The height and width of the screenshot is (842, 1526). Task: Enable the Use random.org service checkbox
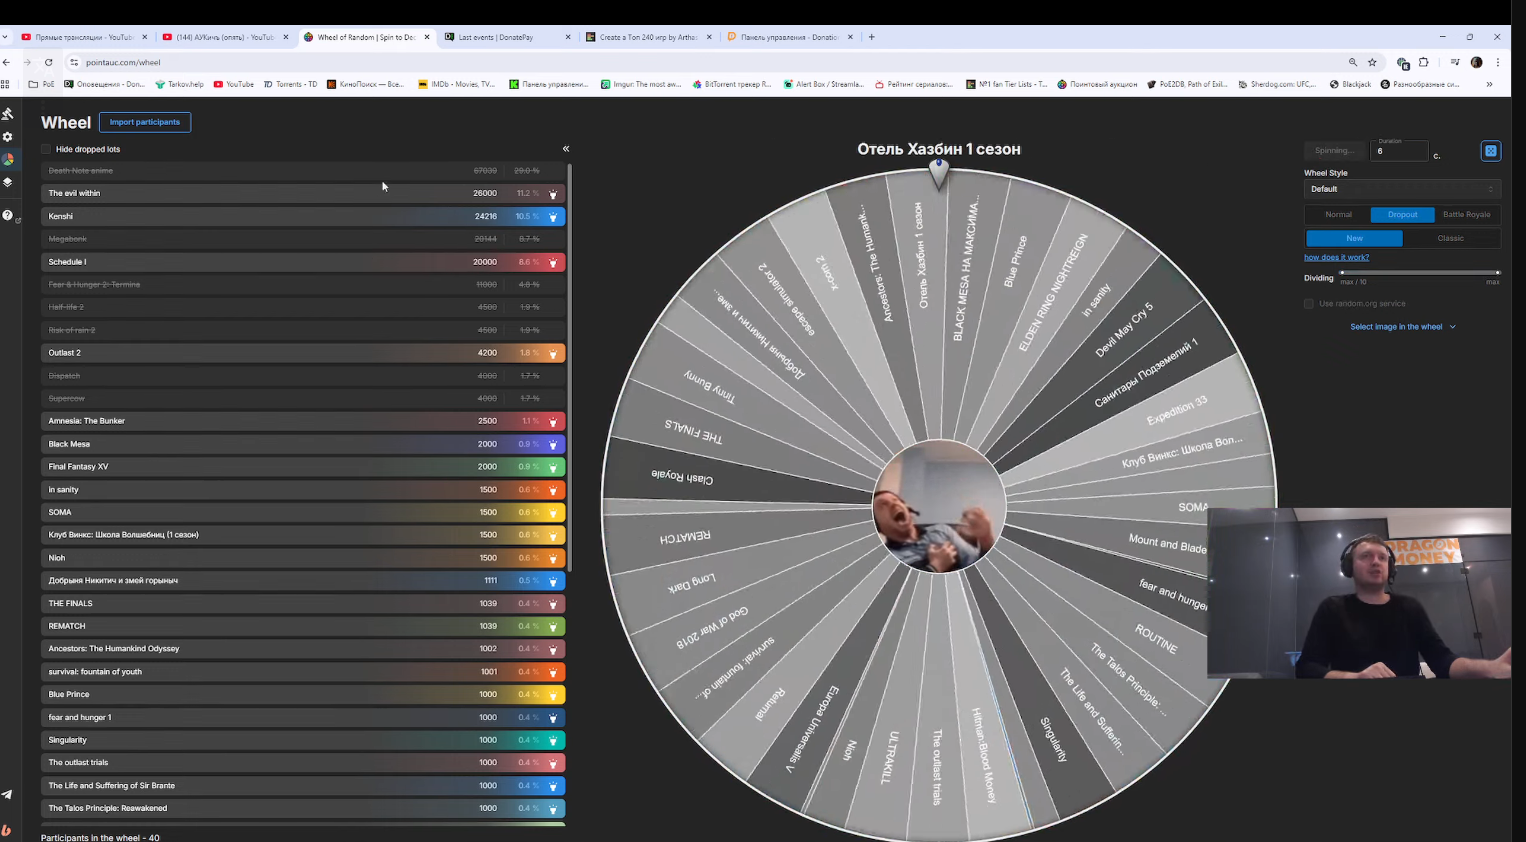(x=1309, y=304)
